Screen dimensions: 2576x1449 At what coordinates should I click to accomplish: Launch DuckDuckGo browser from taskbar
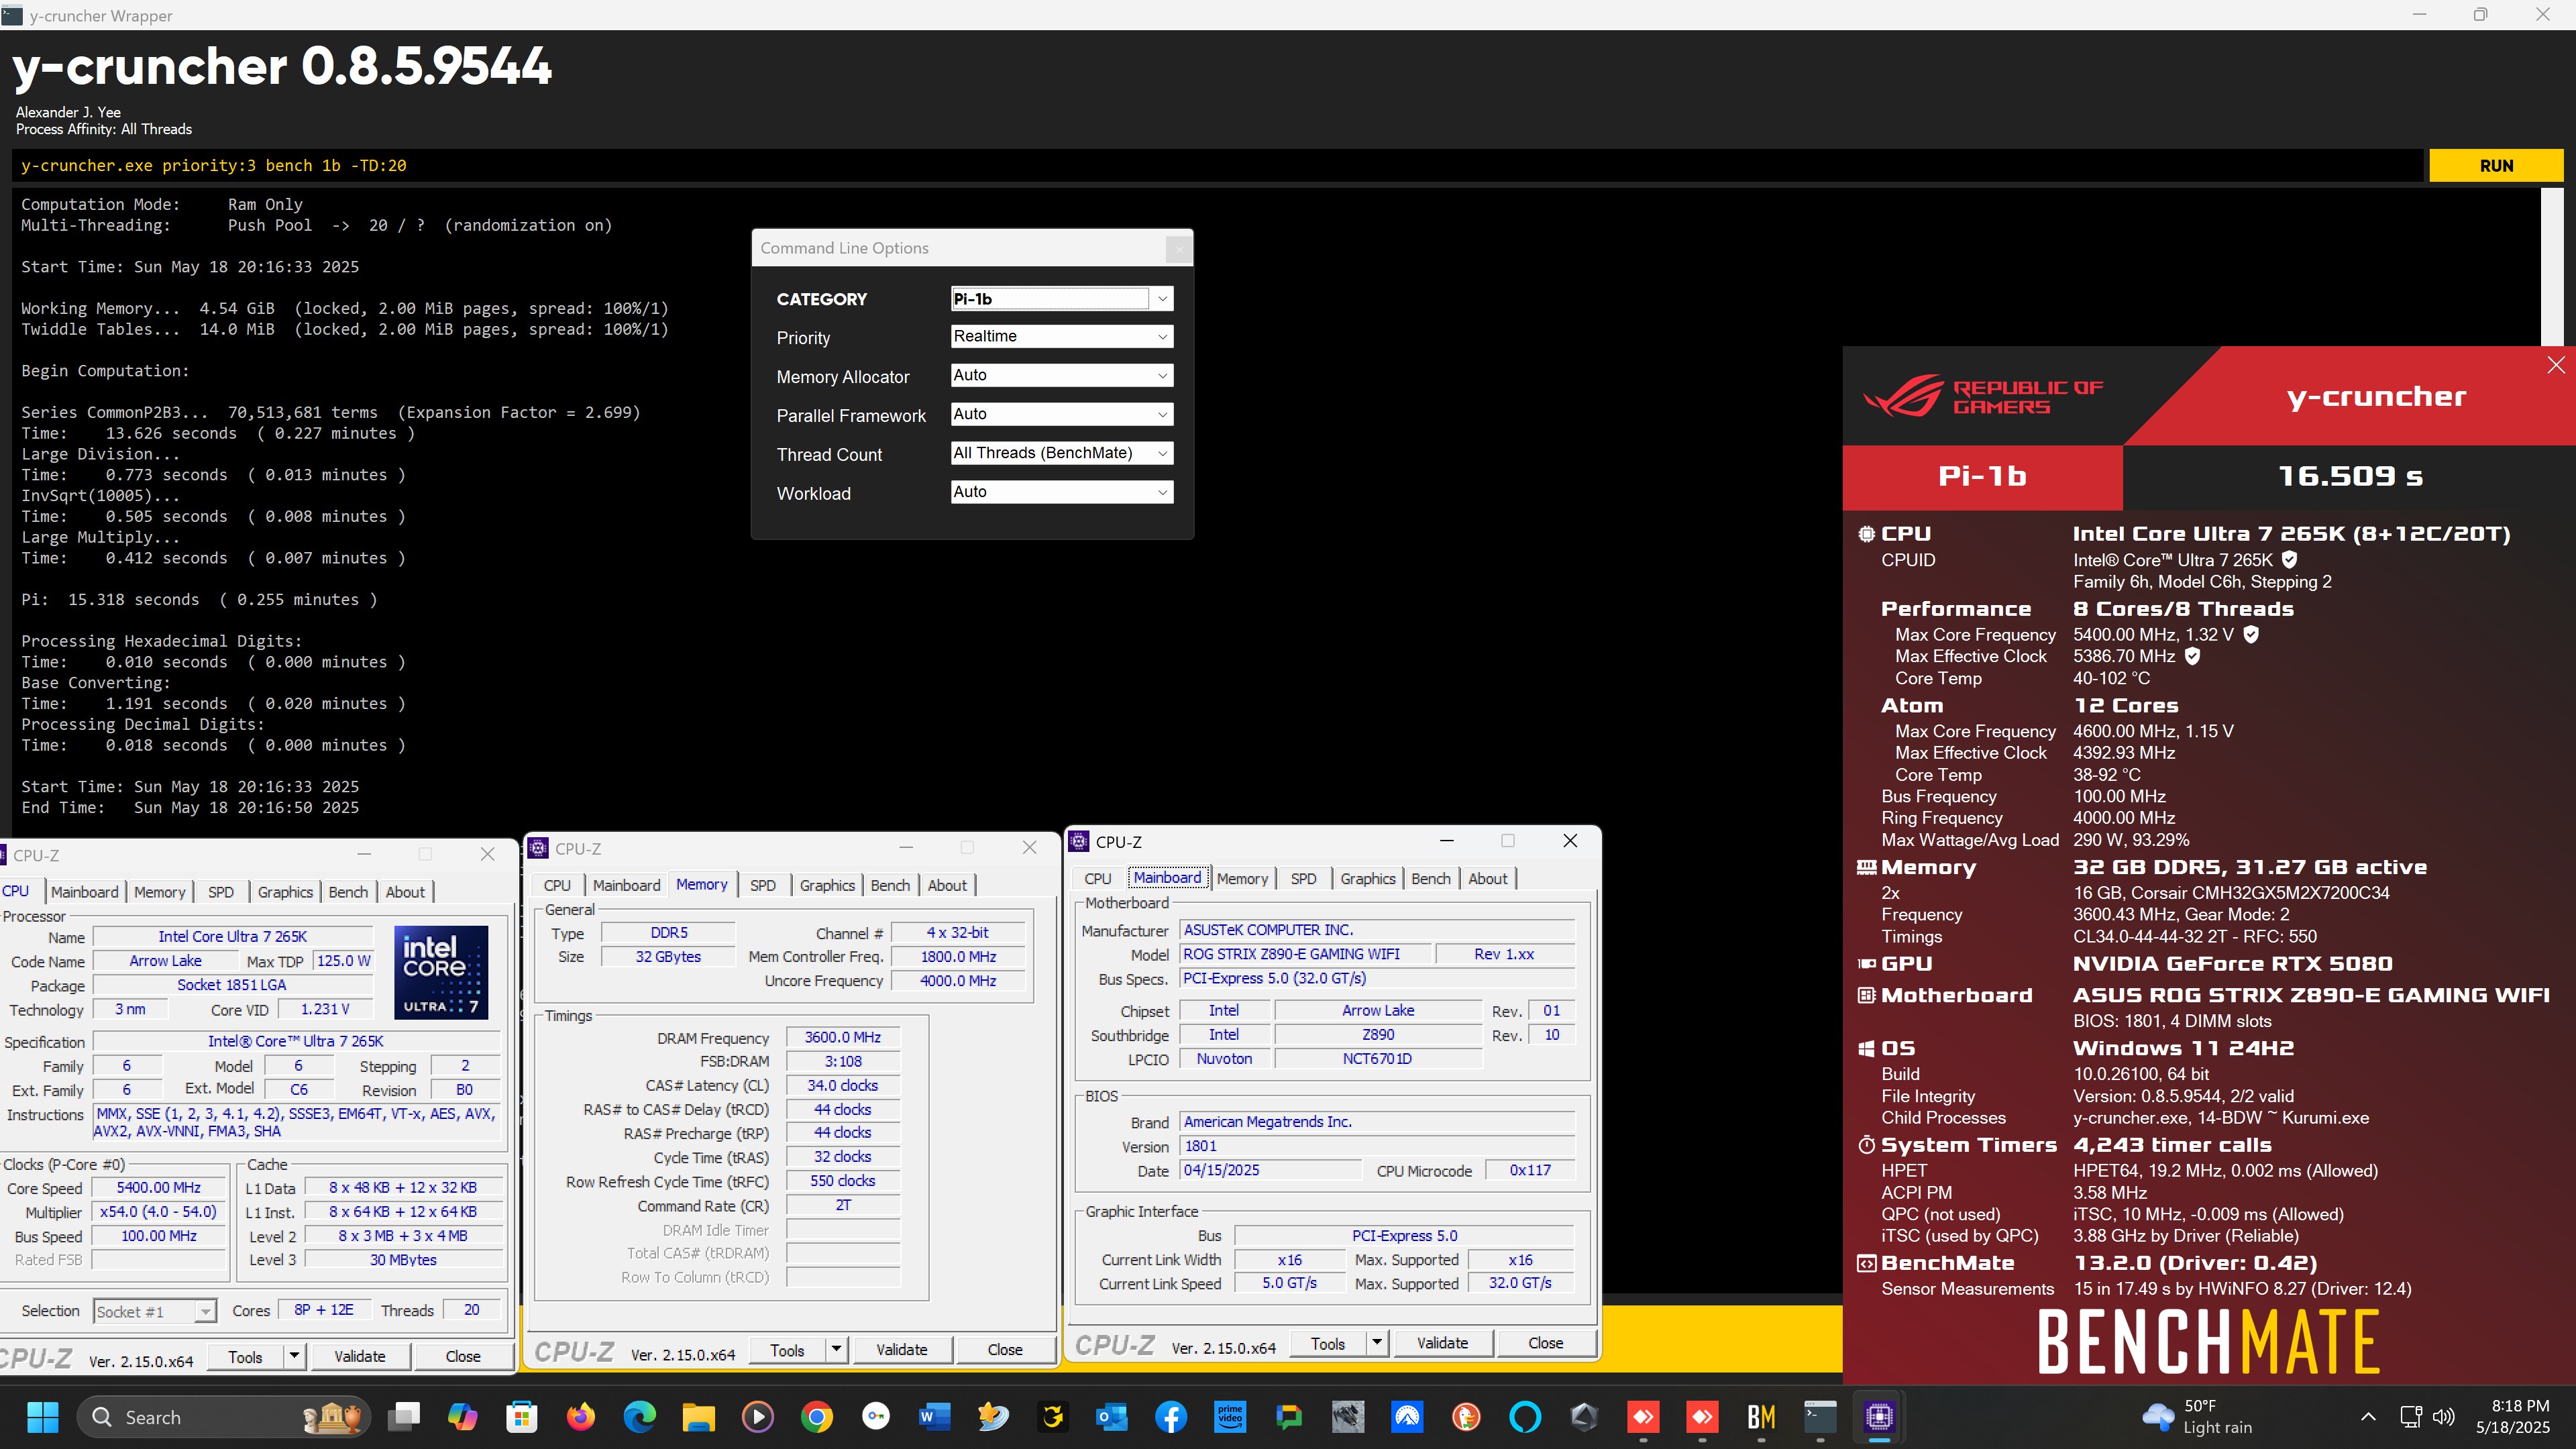point(1466,1416)
